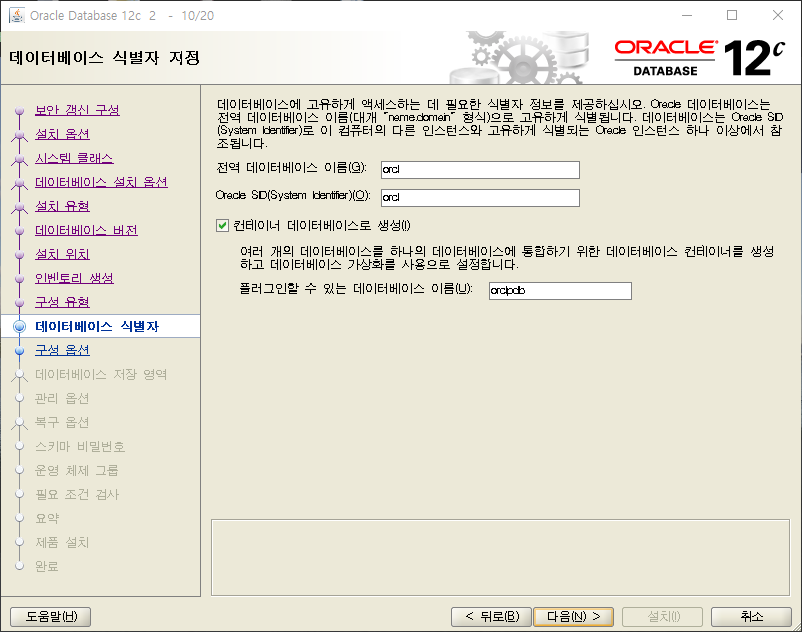Click the 플러그인할 수 있는 데이터베이스 이름 field
The height and width of the screenshot is (632, 802).
tap(560, 290)
